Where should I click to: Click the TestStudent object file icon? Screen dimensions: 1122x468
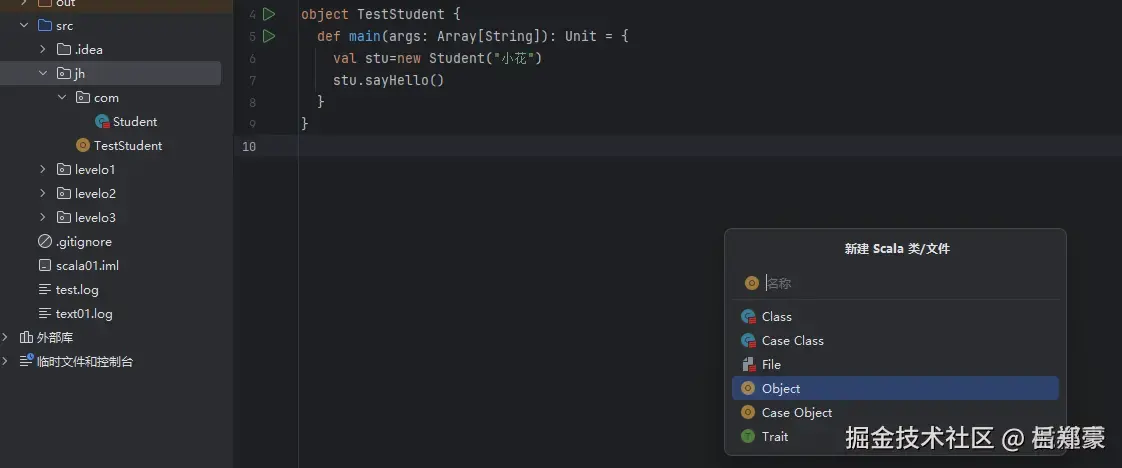click(83, 145)
